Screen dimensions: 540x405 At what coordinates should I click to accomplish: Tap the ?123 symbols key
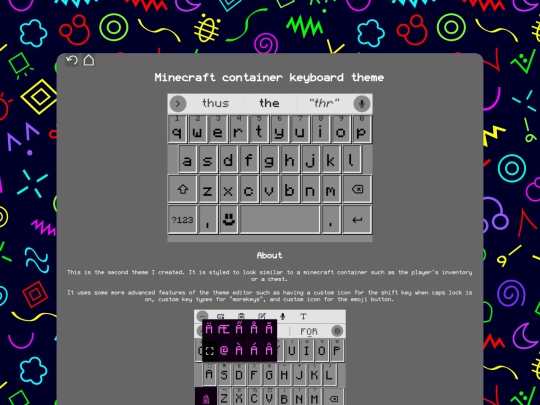[183, 219]
